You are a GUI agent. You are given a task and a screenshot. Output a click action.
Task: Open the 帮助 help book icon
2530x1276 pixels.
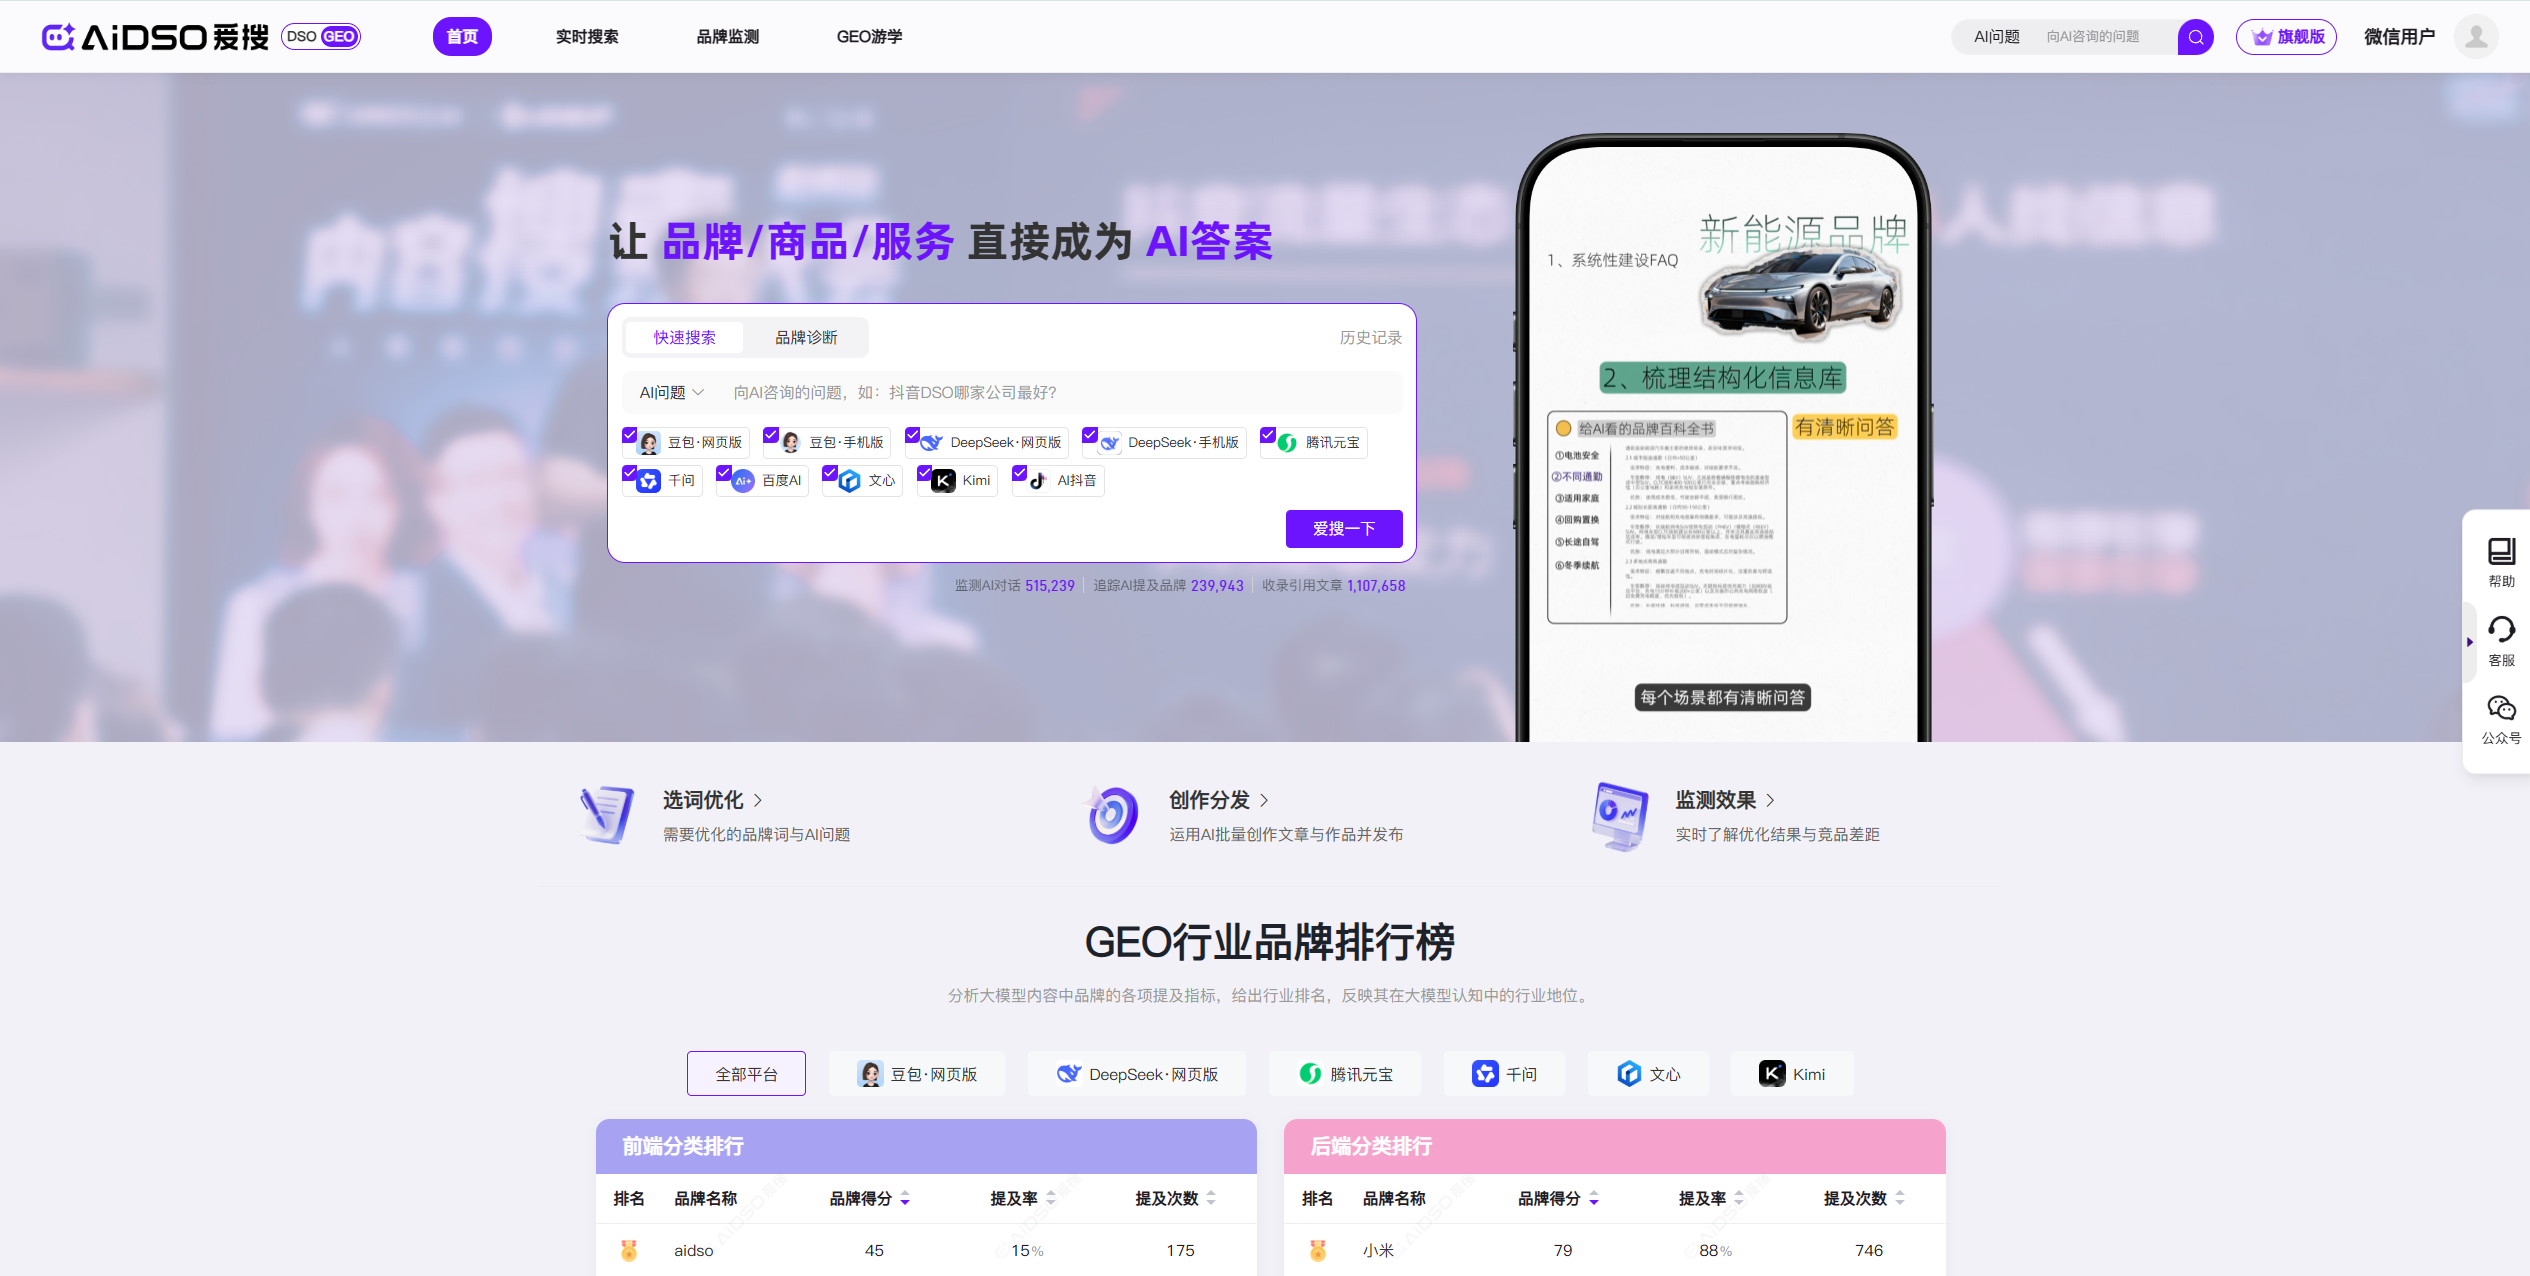(2501, 551)
